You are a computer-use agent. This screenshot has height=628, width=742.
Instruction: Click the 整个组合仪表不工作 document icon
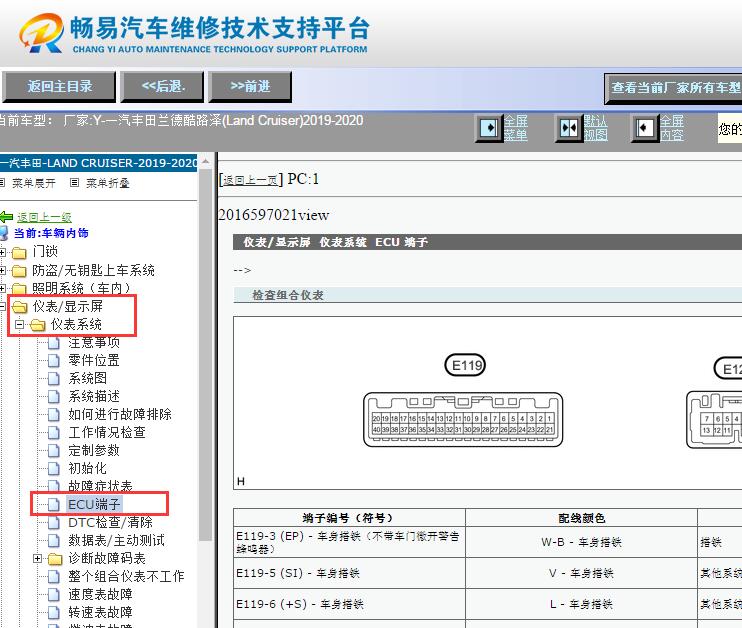click(x=54, y=576)
